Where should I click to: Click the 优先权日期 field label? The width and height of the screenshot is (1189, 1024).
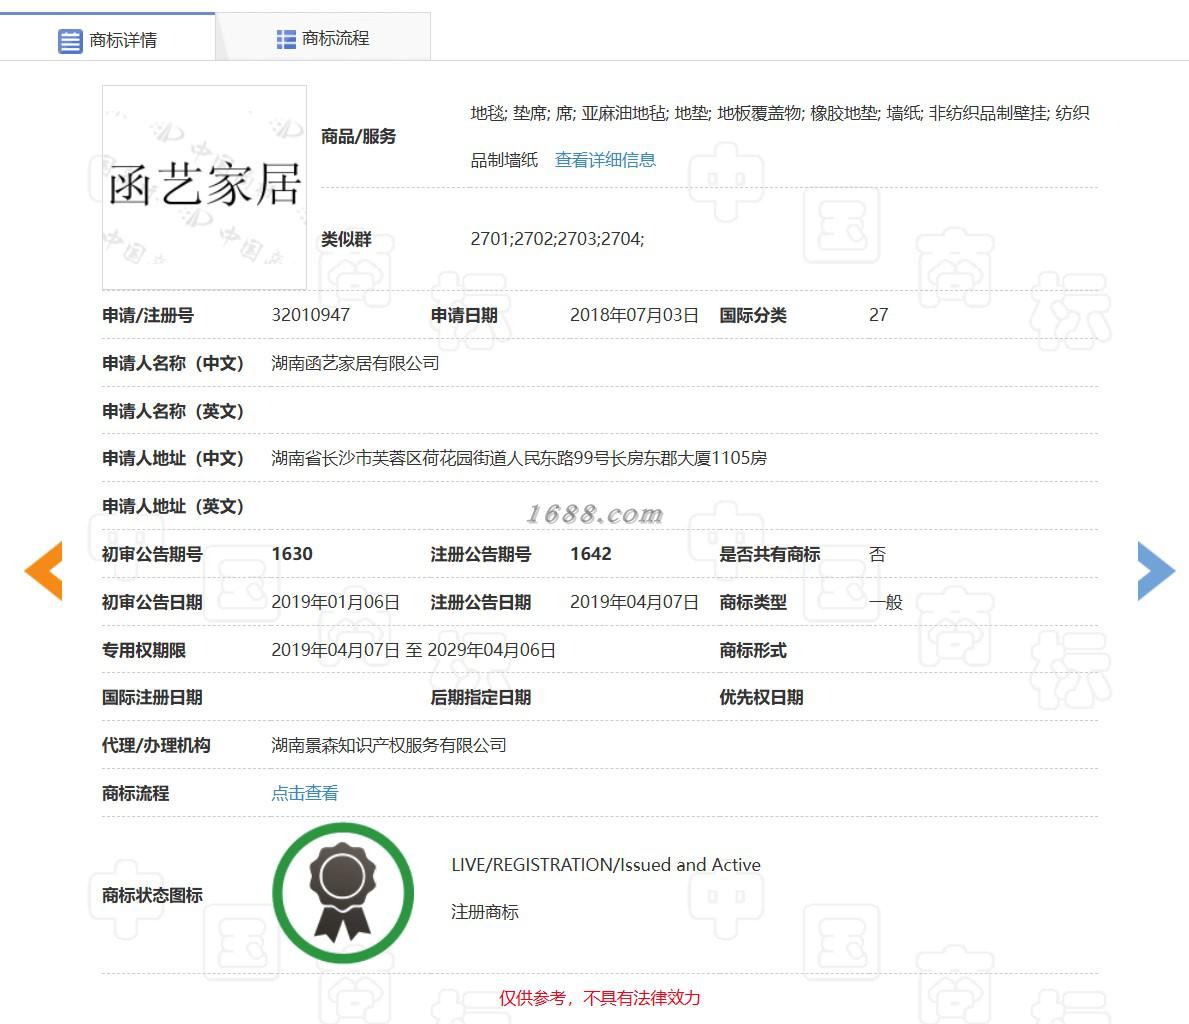coord(761,698)
